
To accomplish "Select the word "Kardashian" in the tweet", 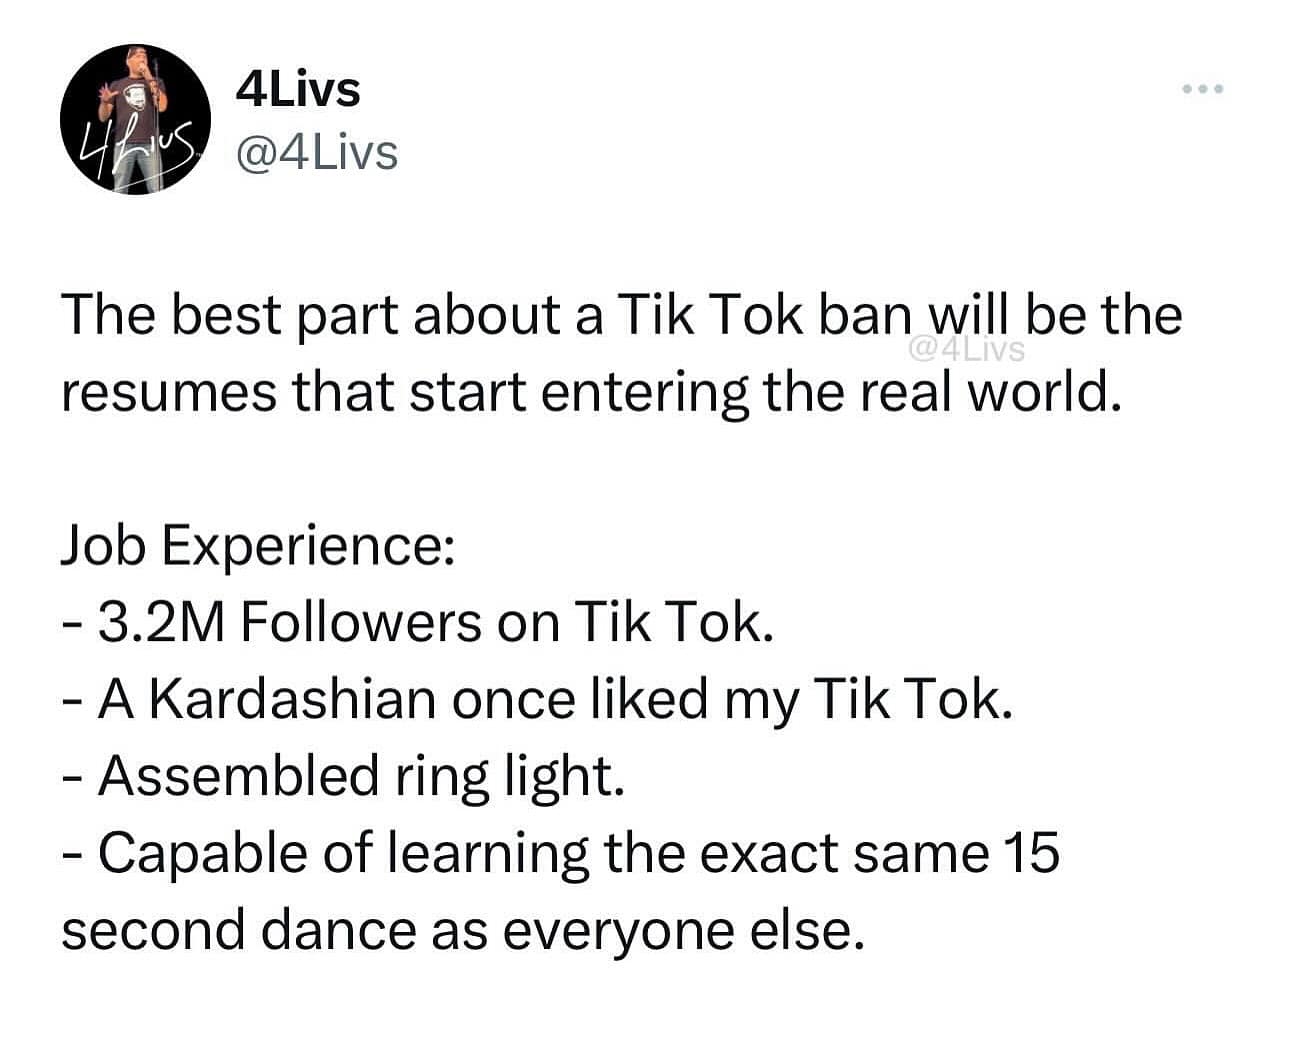I will (x=296, y=700).
